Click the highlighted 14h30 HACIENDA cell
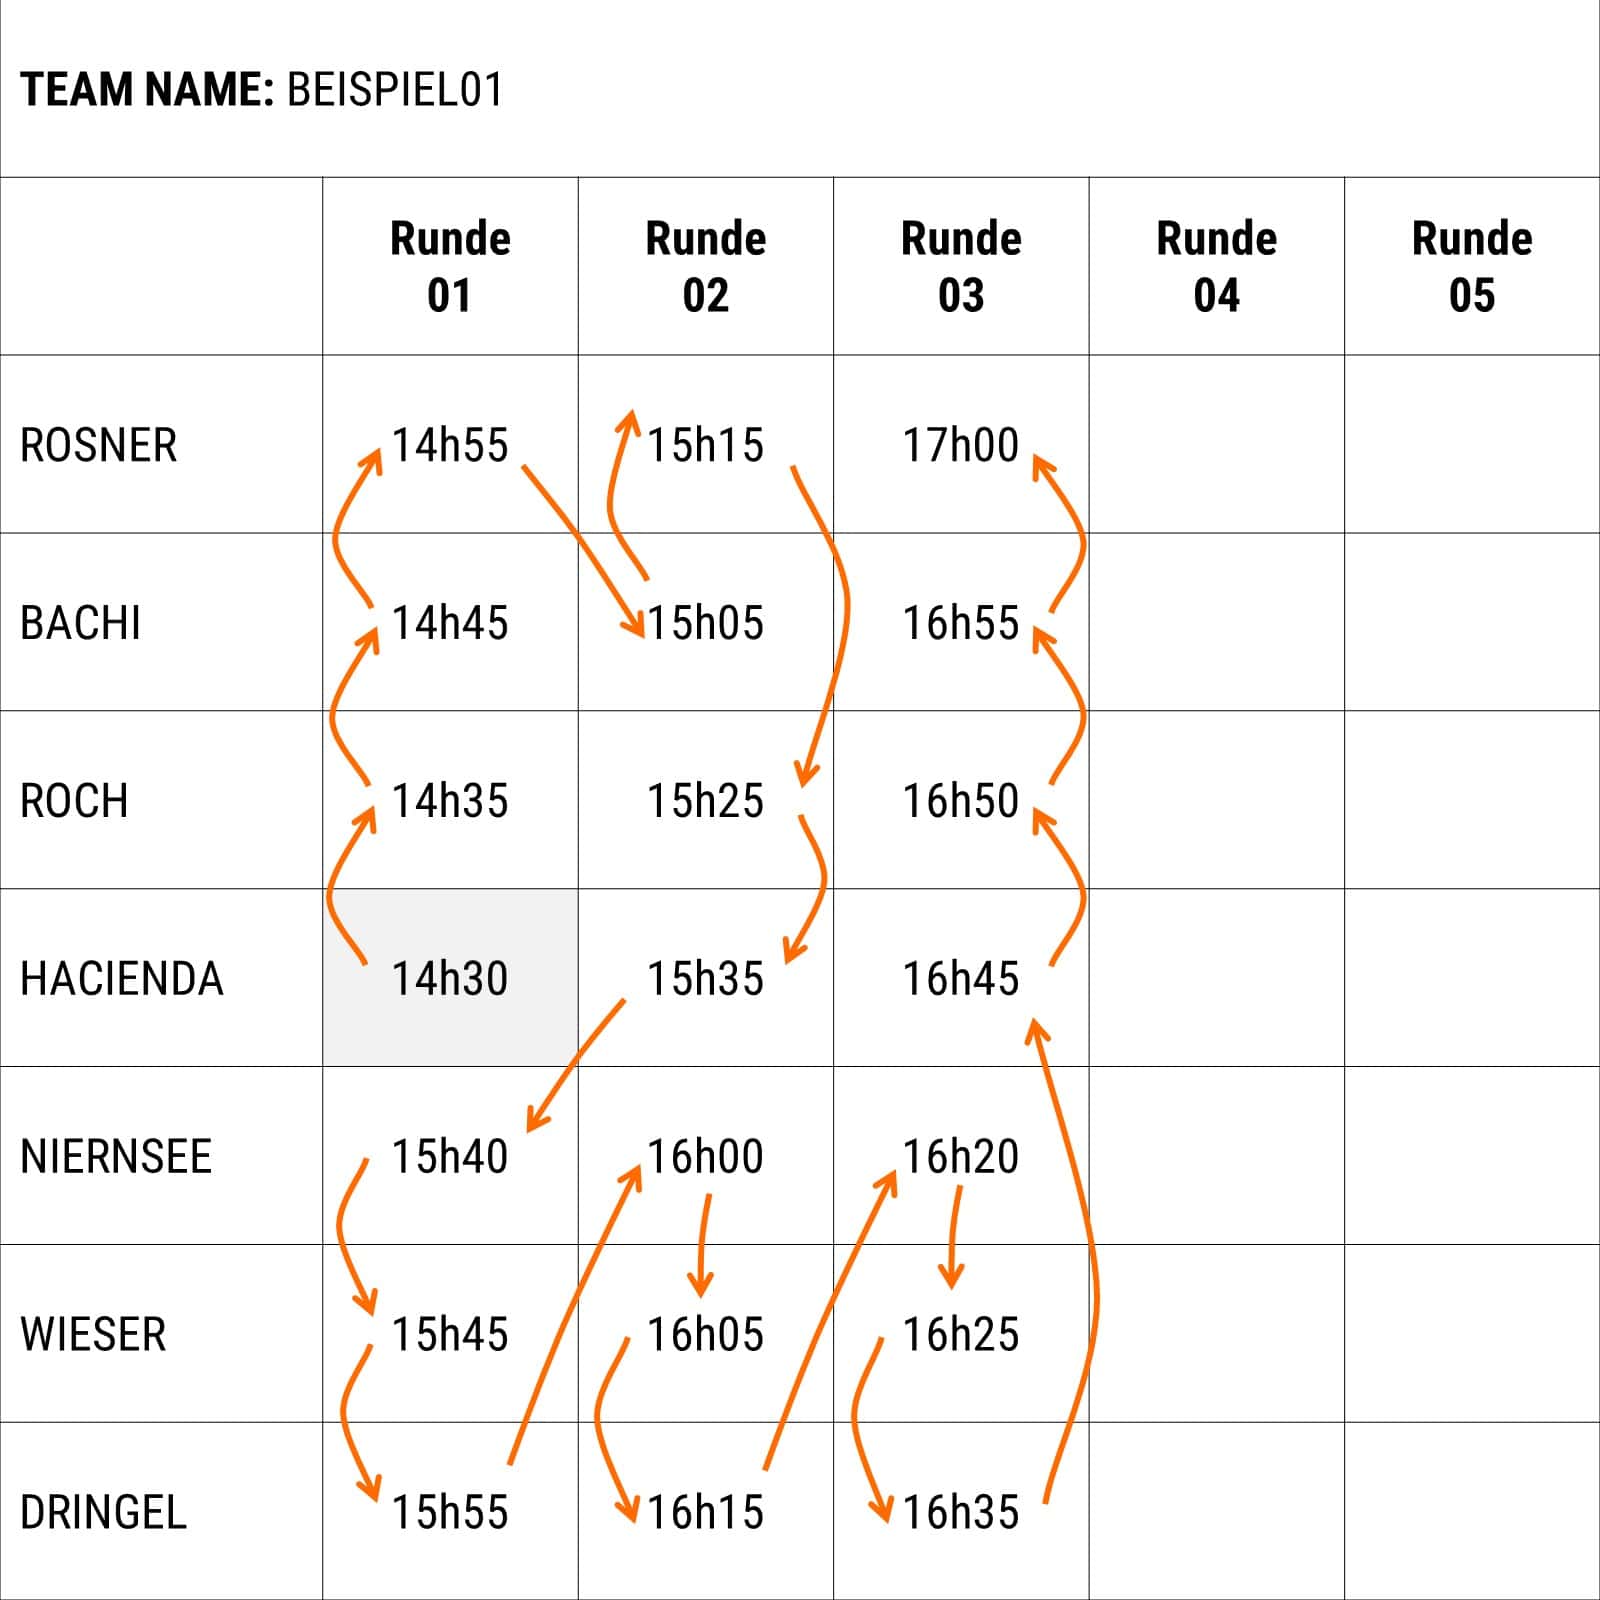This screenshot has width=1600, height=1600. pos(450,978)
